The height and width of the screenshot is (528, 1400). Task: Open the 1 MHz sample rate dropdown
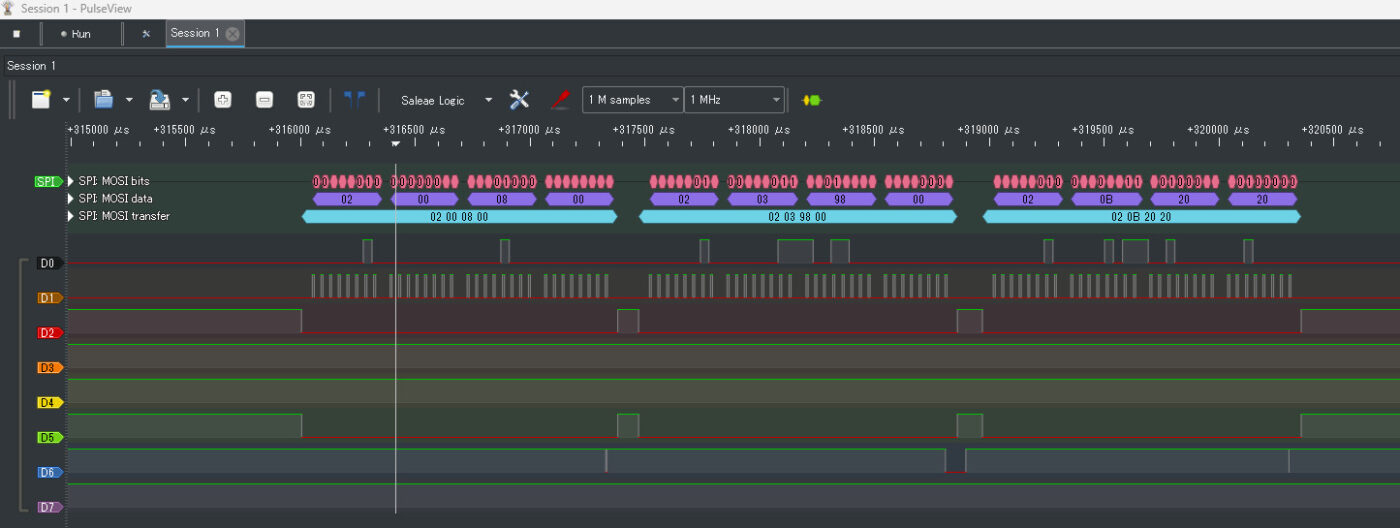(735, 100)
